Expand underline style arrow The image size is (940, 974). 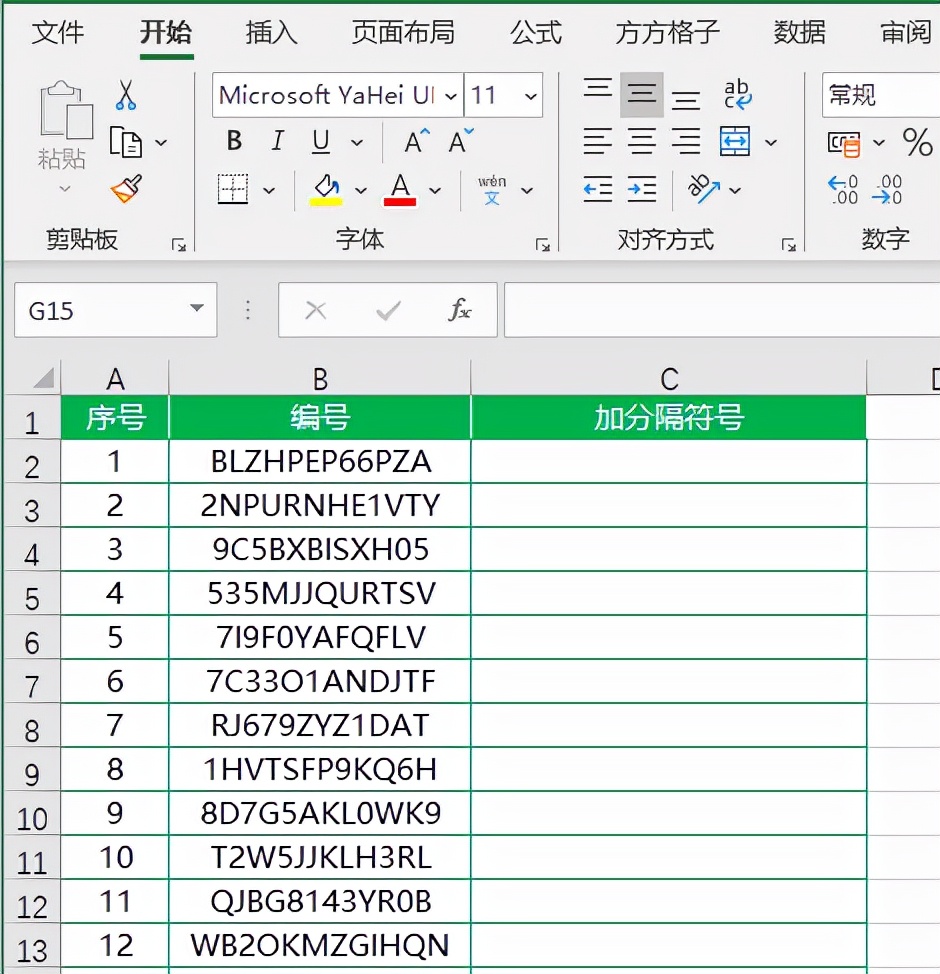pyautogui.click(x=357, y=143)
